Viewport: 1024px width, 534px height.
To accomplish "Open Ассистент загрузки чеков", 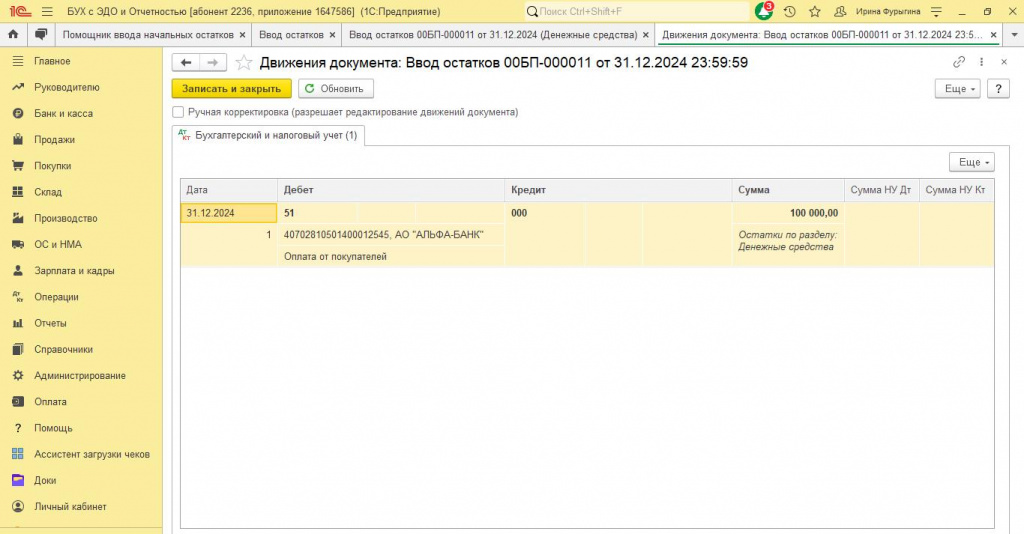I will click(x=91, y=454).
